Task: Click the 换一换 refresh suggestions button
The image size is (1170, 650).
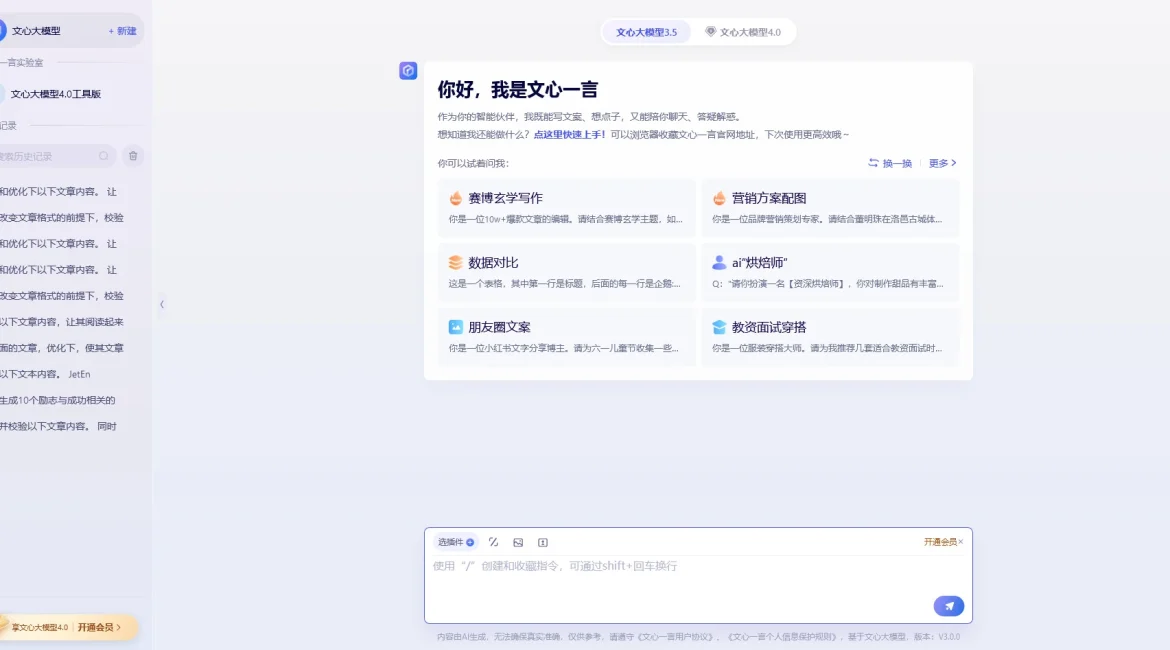Action: (x=889, y=163)
